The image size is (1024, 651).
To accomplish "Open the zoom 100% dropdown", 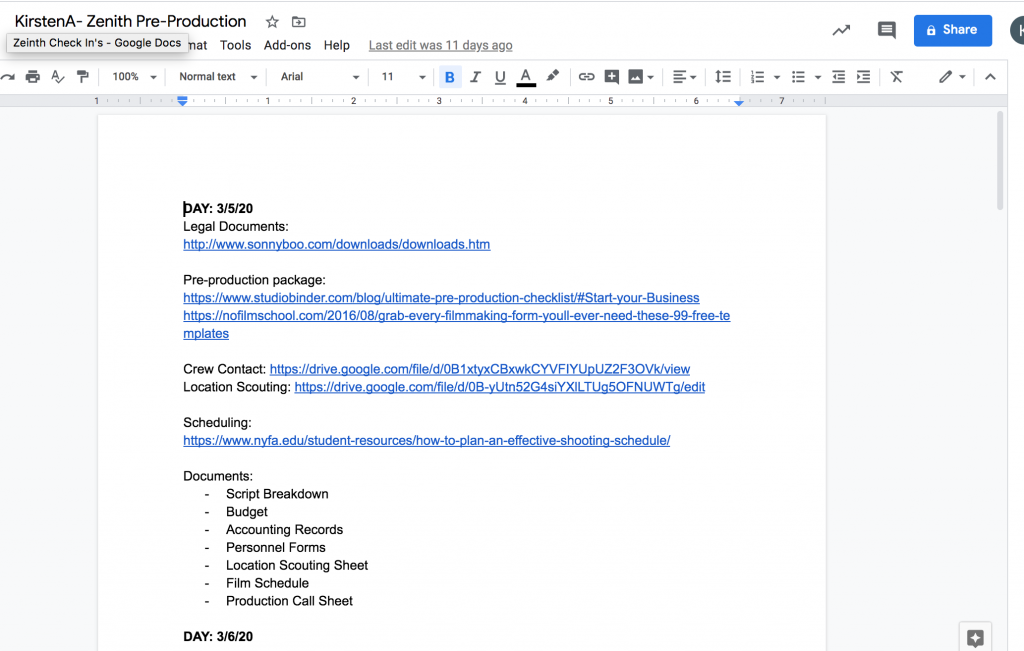I will (134, 77).
